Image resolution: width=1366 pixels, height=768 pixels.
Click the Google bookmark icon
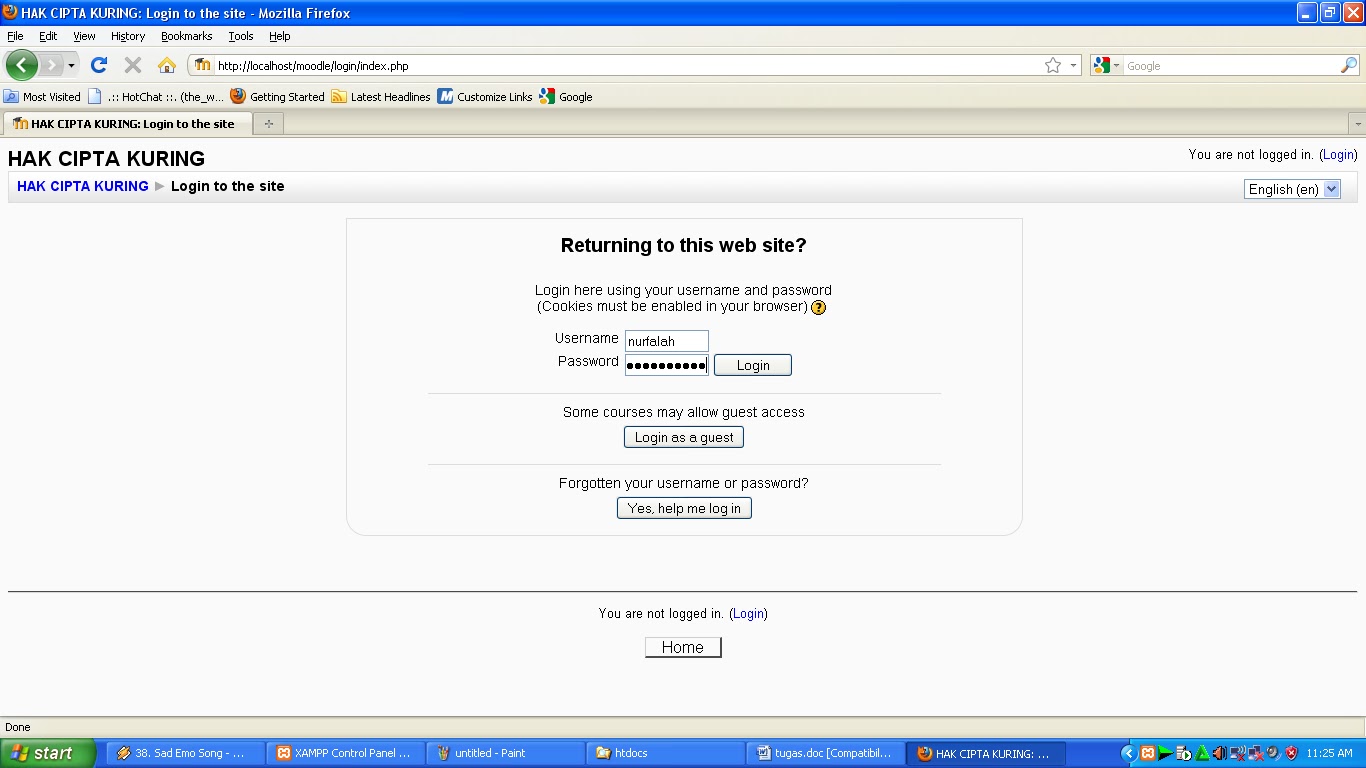pyautogui.click(x=546, y=96)
